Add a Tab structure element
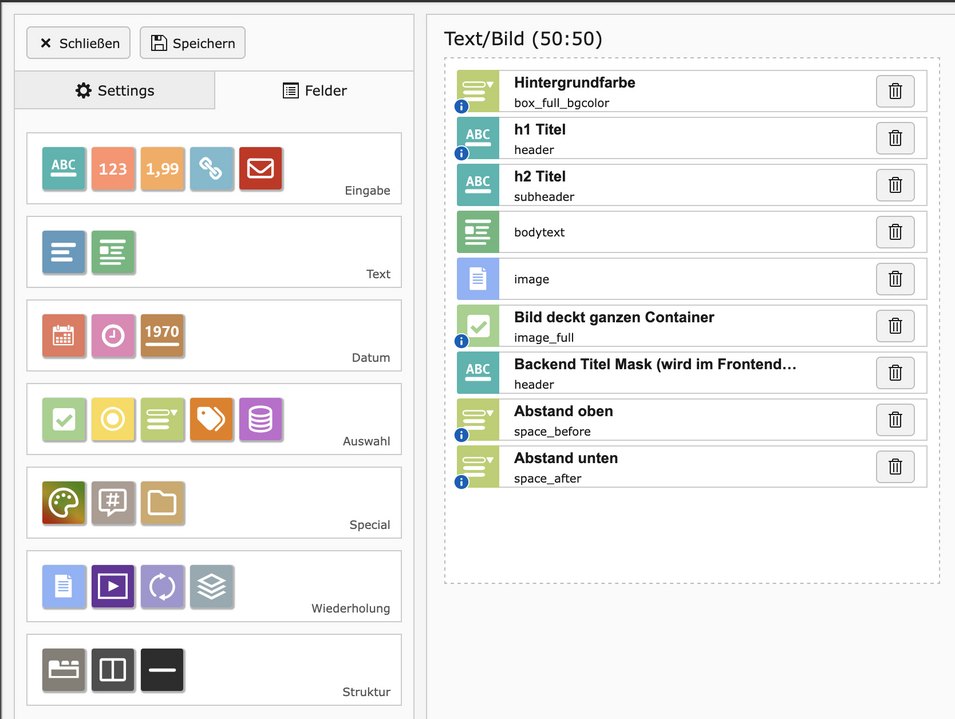 (64, 670)
